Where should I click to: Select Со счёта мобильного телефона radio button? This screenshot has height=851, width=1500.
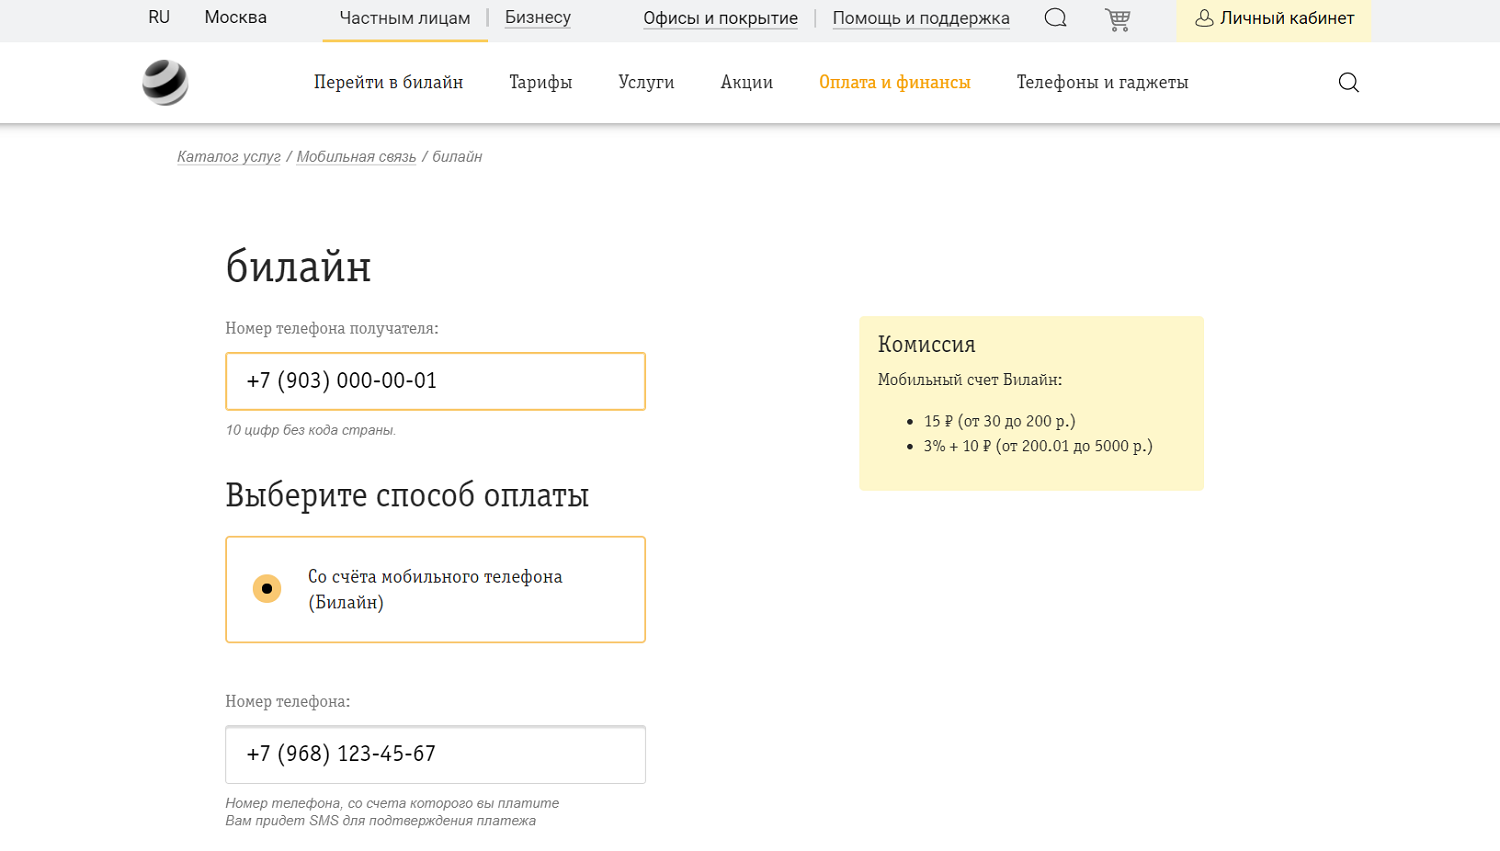click(266, 589)
